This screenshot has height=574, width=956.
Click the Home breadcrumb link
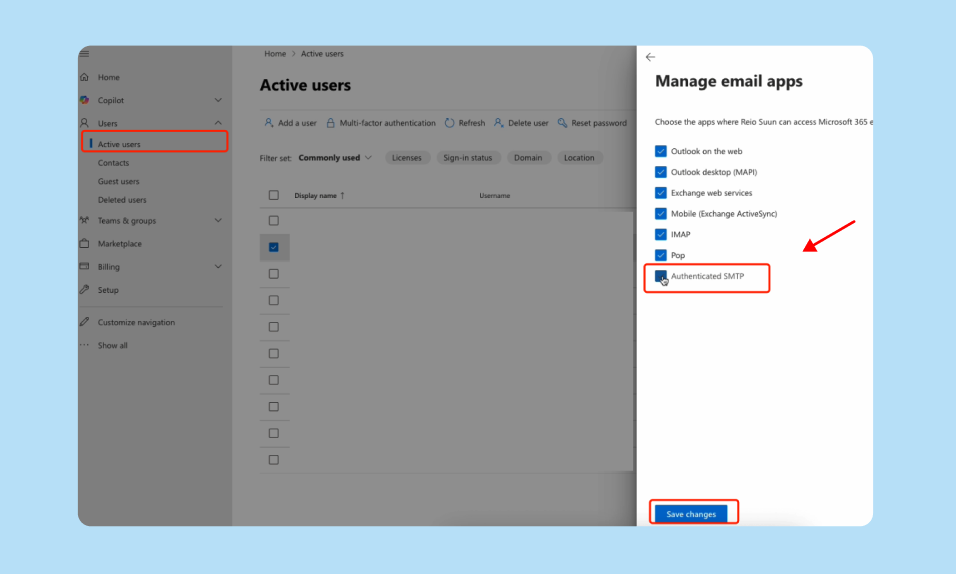[275, 54]
